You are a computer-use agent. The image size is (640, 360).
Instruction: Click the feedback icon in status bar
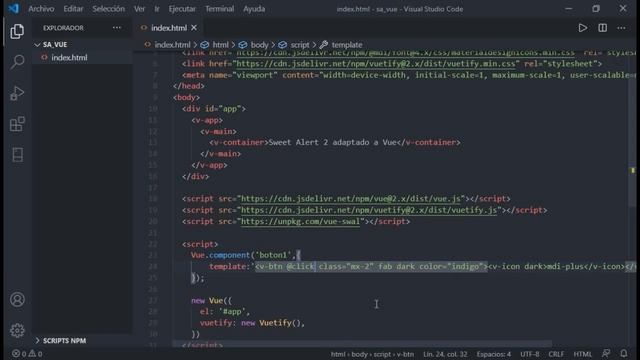(606, 353)
